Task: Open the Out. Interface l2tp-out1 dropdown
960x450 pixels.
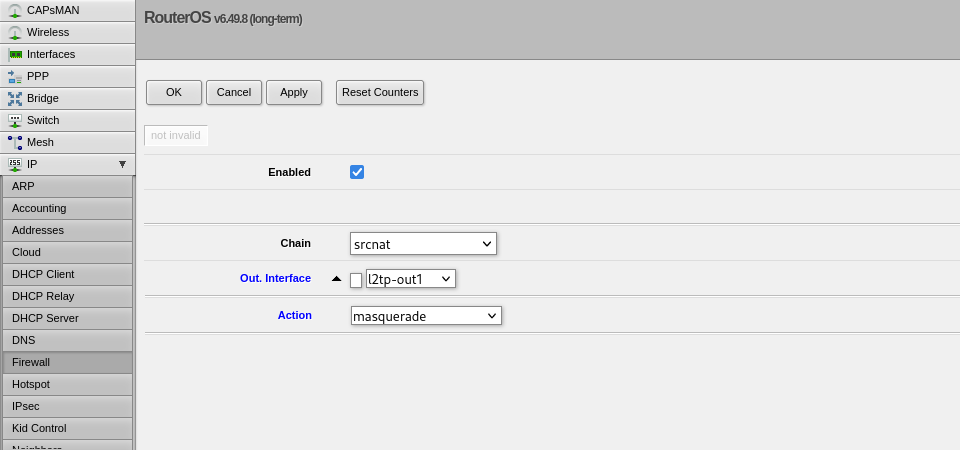Action: 410,279
